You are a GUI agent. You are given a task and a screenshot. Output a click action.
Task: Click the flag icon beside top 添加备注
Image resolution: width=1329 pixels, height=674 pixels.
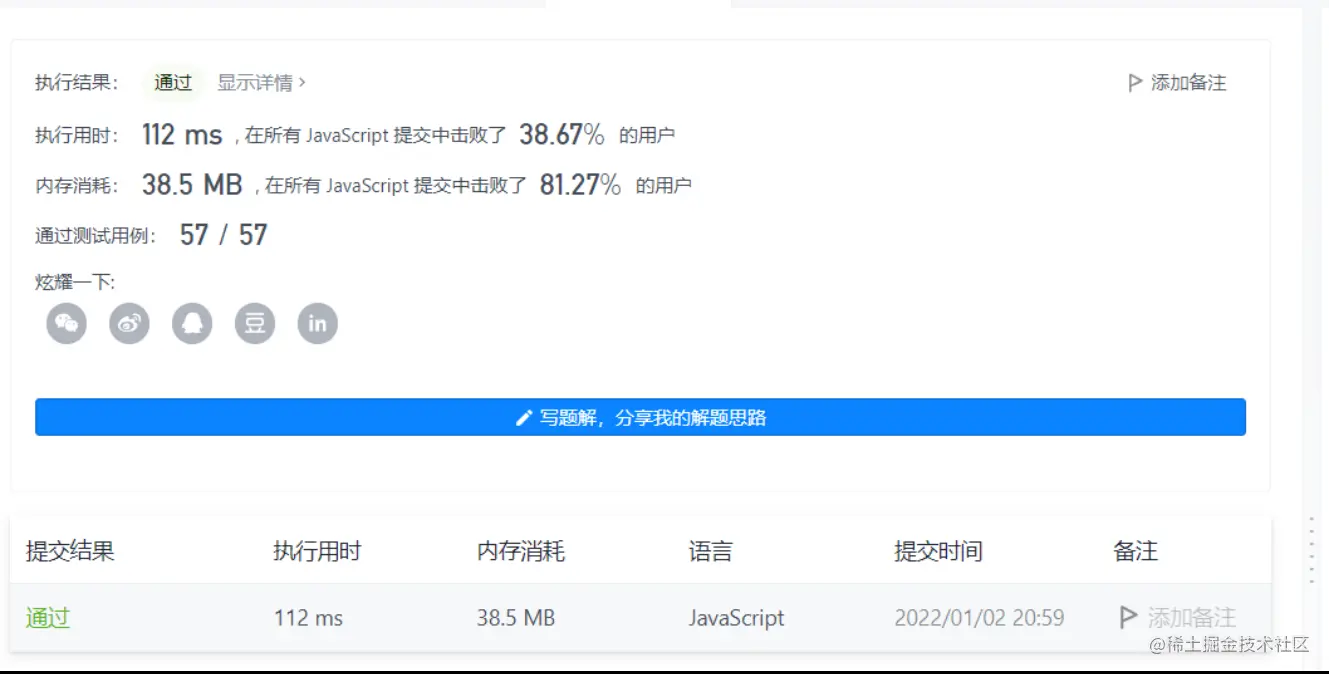(x=1135, y=83)
